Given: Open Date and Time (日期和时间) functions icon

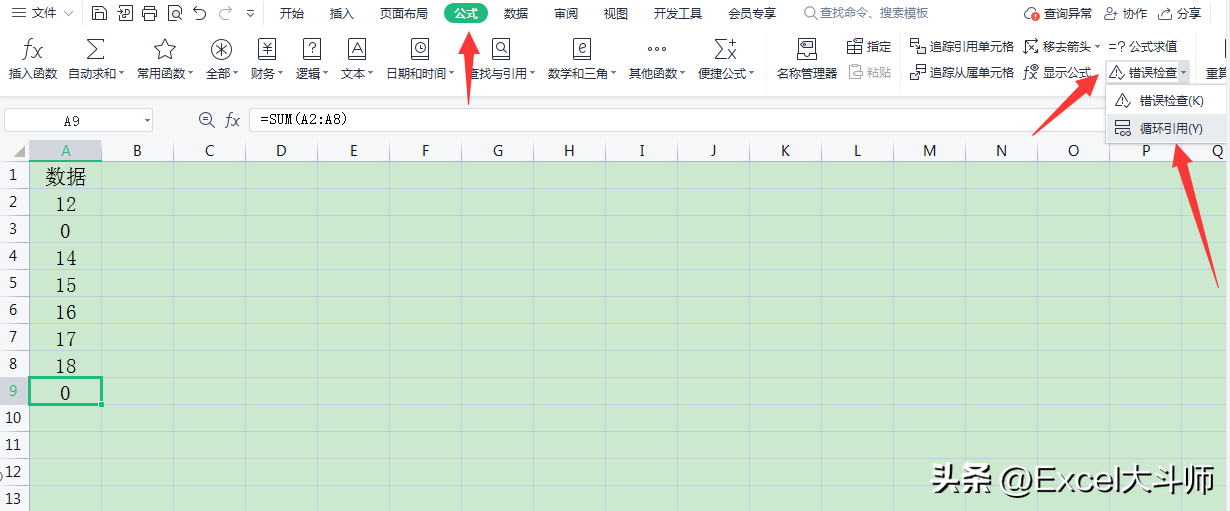Looking at the screenshot, I should pos(420,50).
